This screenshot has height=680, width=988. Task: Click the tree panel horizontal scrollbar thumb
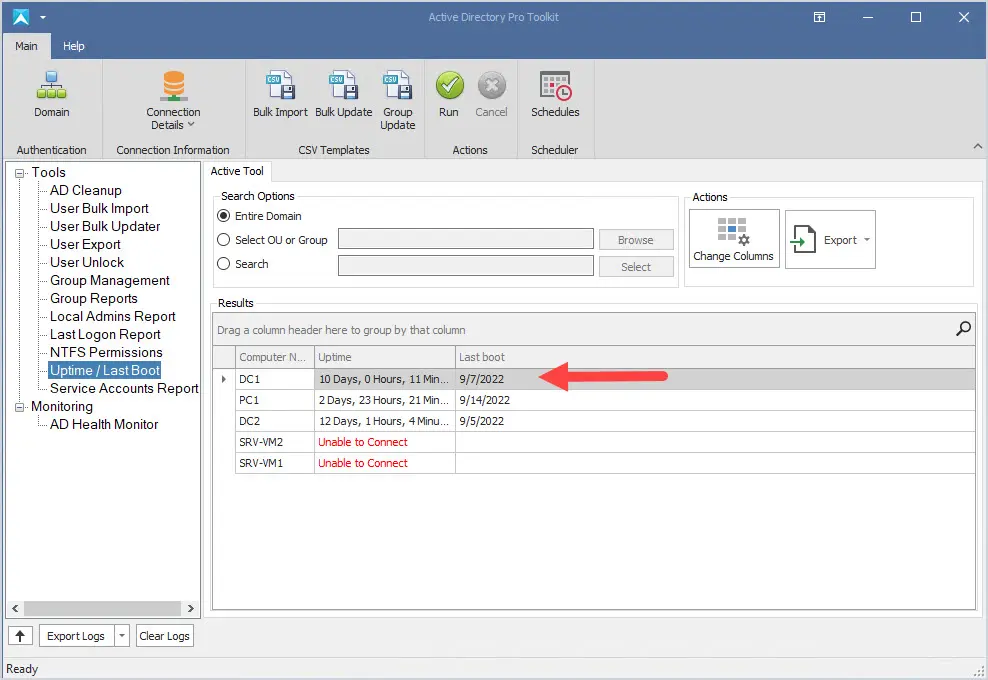102,608
